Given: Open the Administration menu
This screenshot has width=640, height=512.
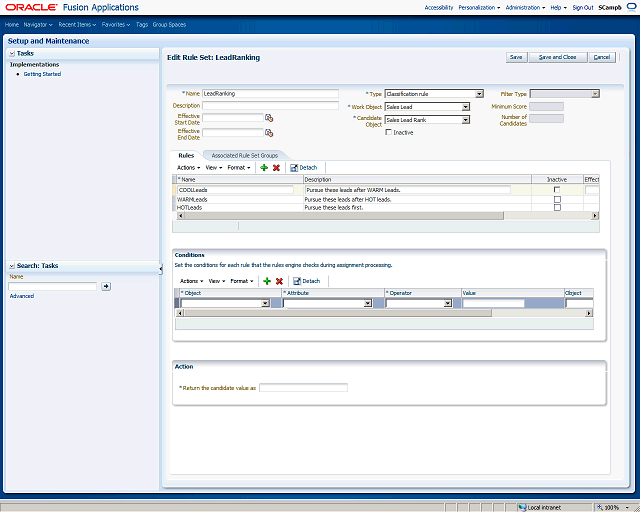Looking at the screenshot, I should (525, 7).
